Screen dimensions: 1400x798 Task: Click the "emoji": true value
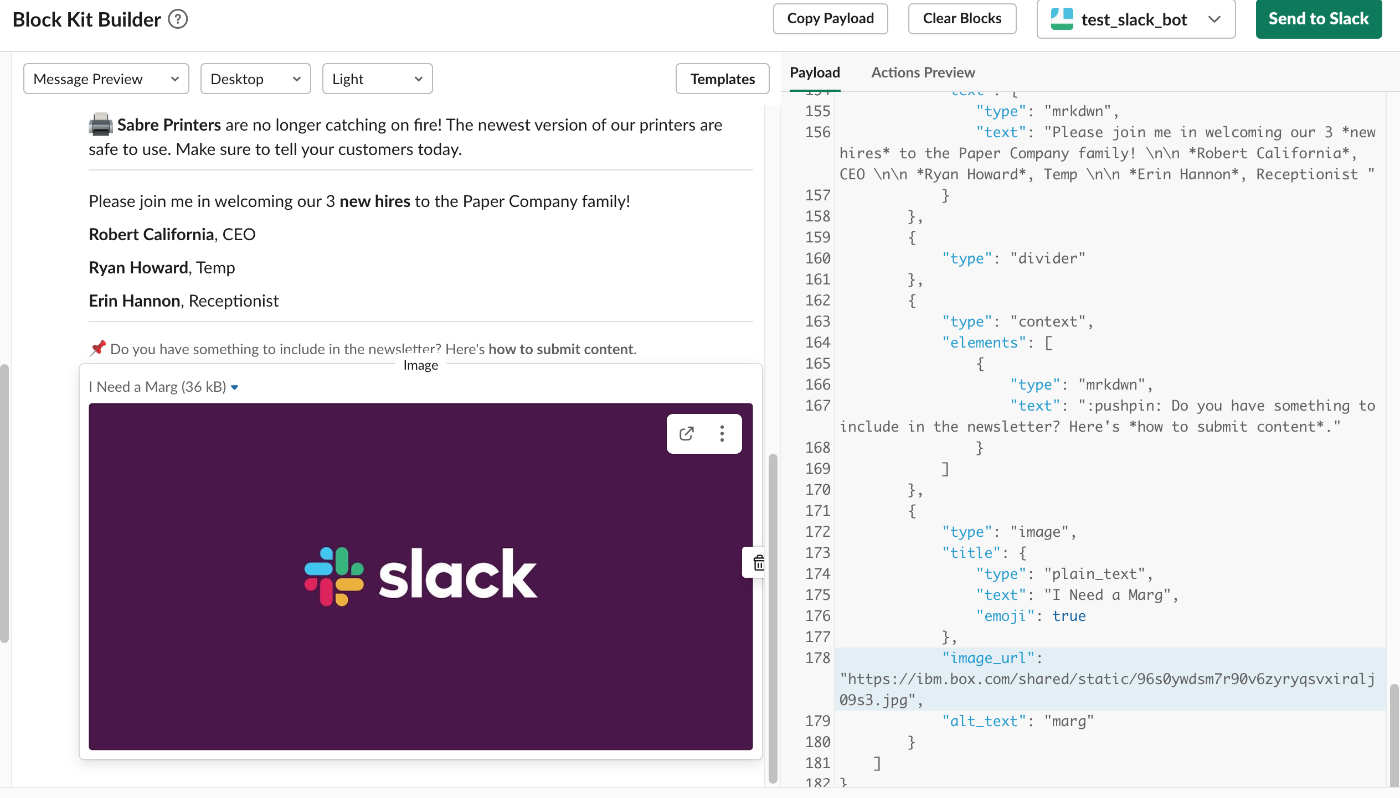pos(1069,616)
